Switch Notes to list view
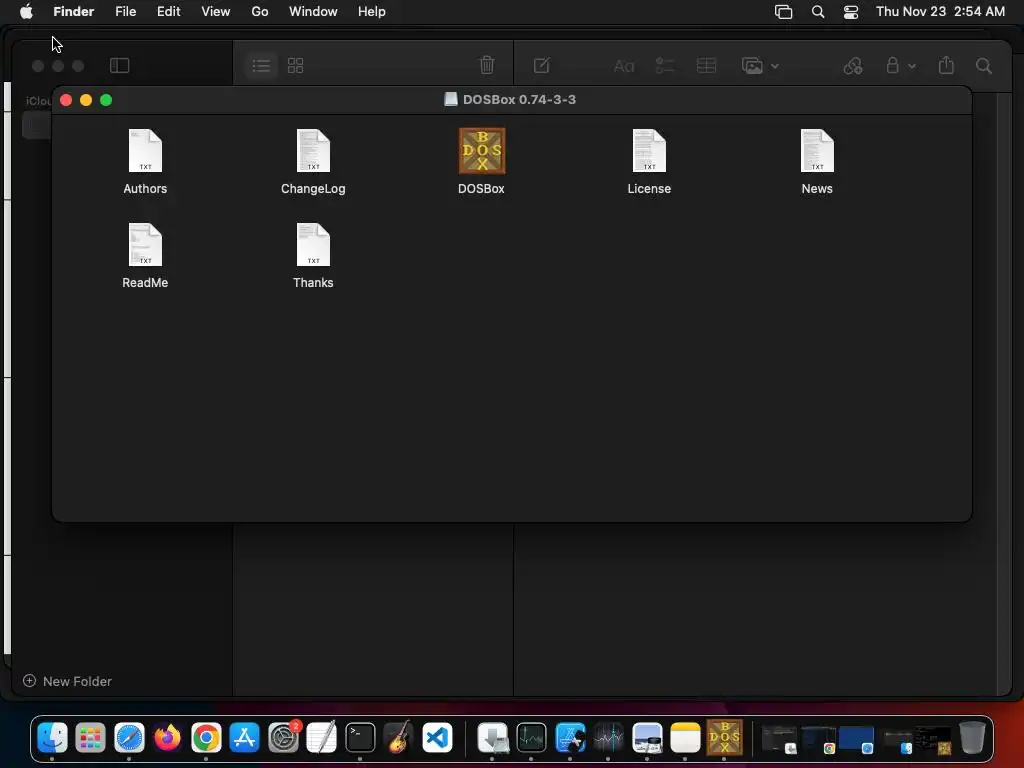Image resolution: width=1024 pixels, height=768 pixels. (x=261, y=65)
